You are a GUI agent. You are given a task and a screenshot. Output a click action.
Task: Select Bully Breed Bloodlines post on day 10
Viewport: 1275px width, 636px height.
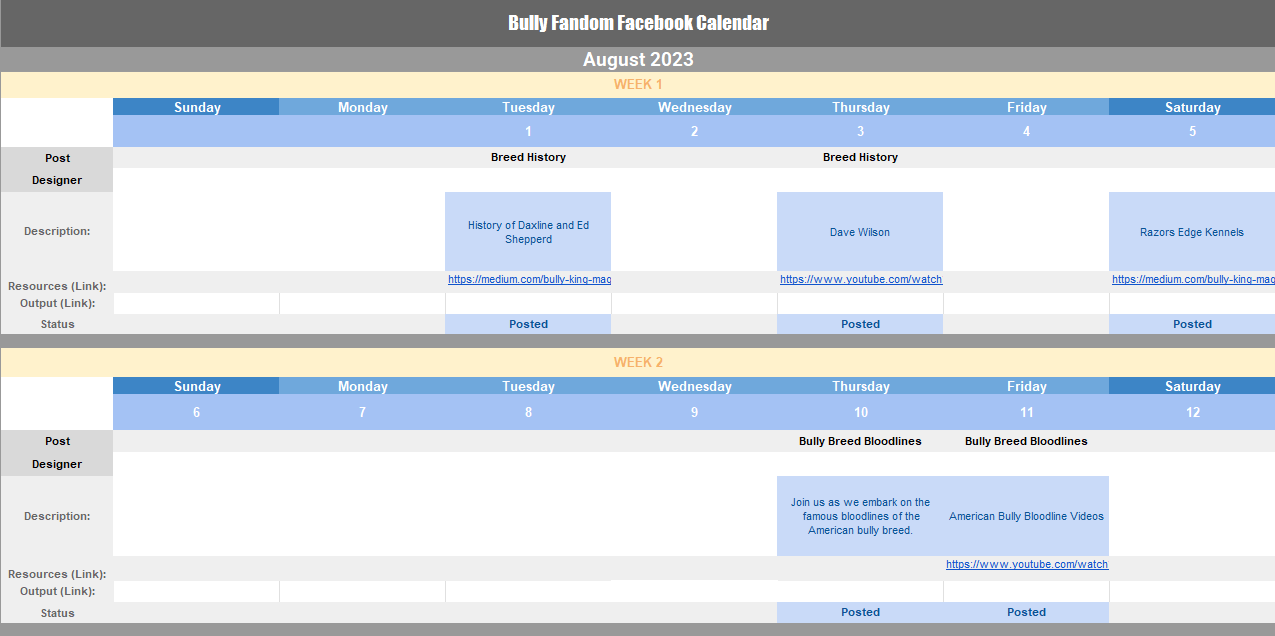tap(860, 441)
